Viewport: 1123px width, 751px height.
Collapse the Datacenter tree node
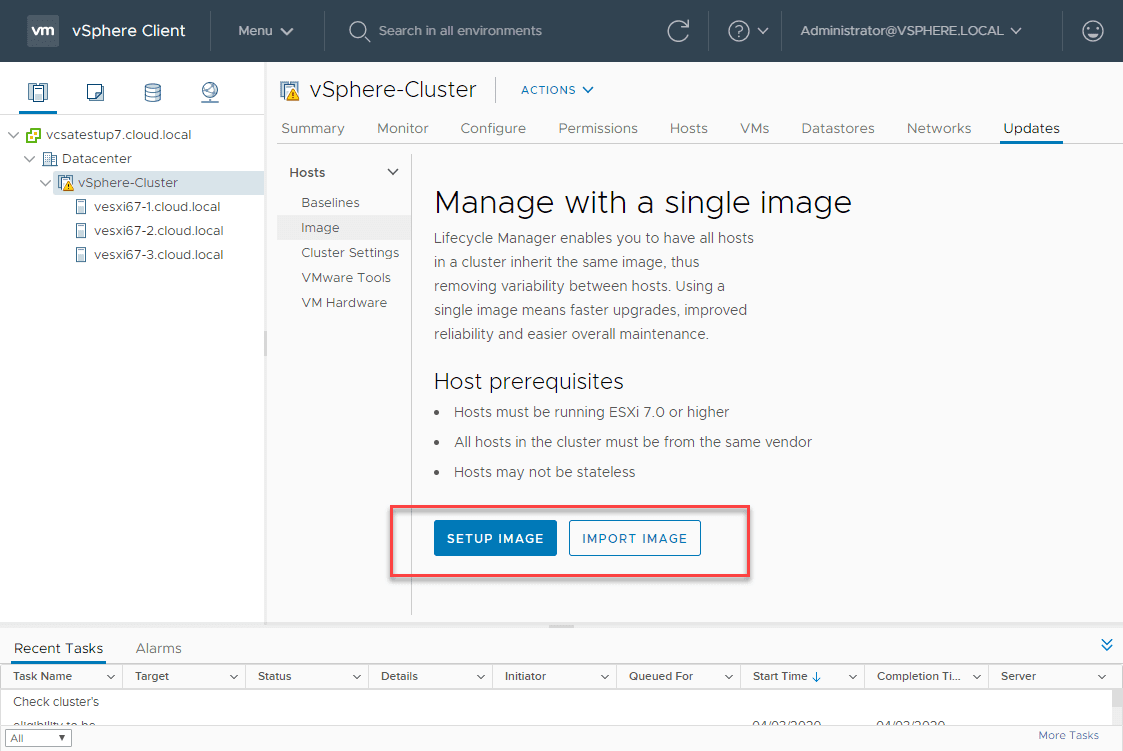29,158
